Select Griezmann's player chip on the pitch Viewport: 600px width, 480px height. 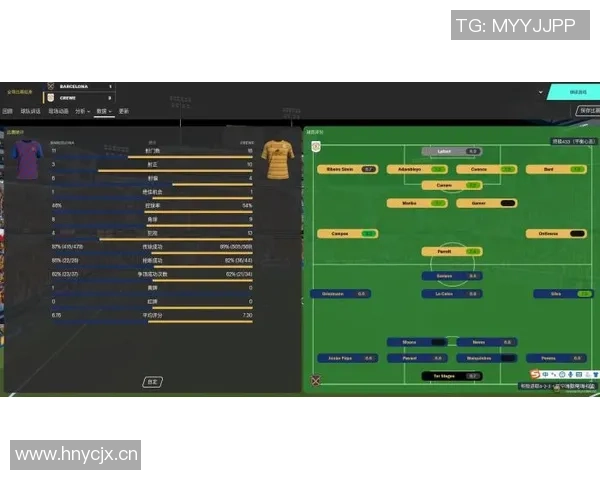coord(333,294)
